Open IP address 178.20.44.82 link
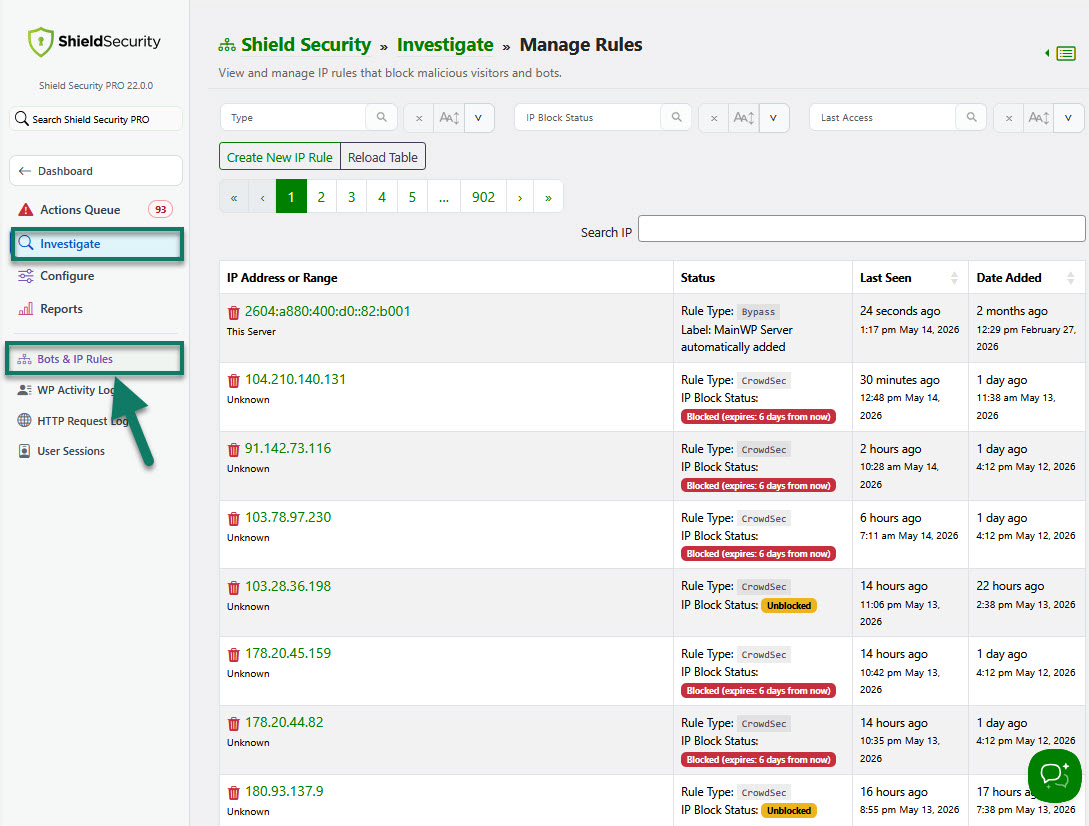This screenshot has height=826, width=1089. (284, 722)
